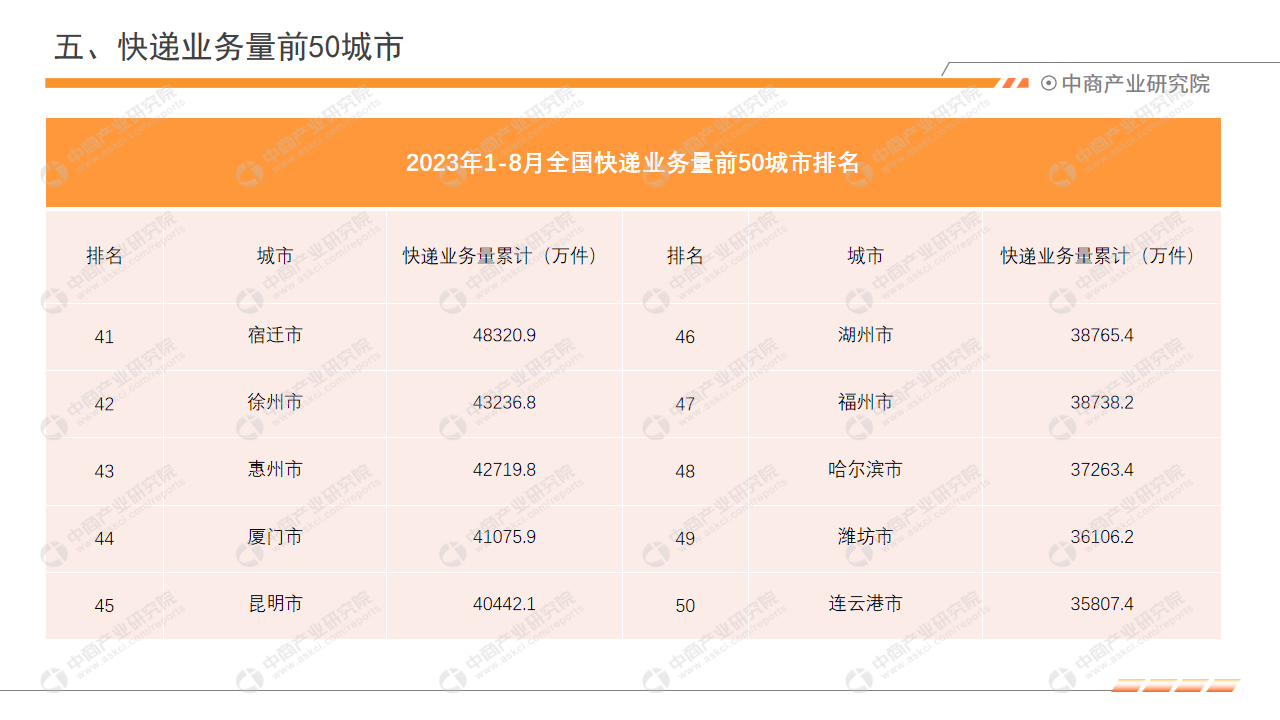Screen dimensions: 1280x720
Task: Click the table title 2023年1-8月全国快递业务量前50城市排名
Action: pyautogui.click(x=632, y=163)
